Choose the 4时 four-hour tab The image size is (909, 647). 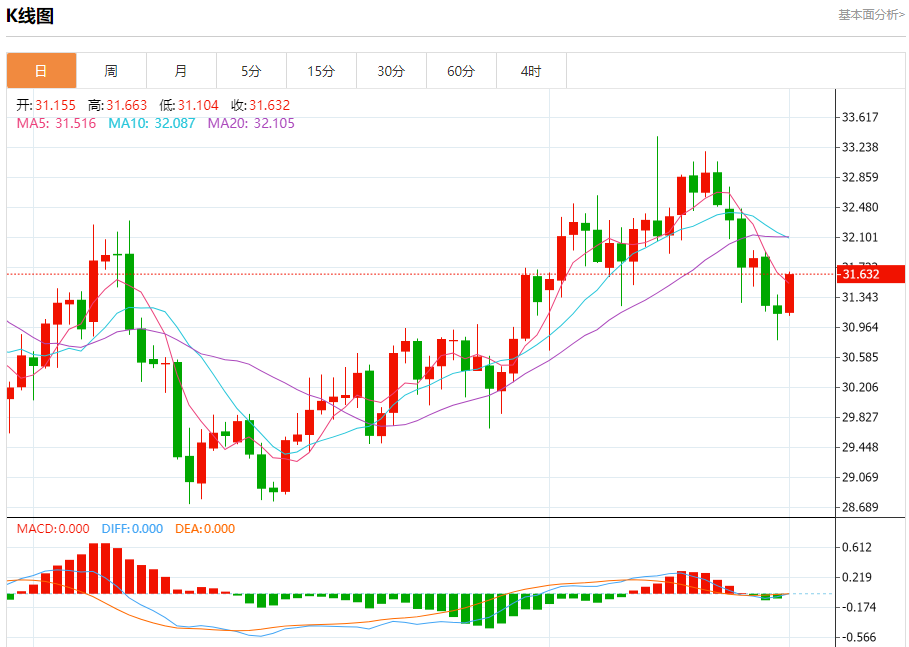coord(531,71)
